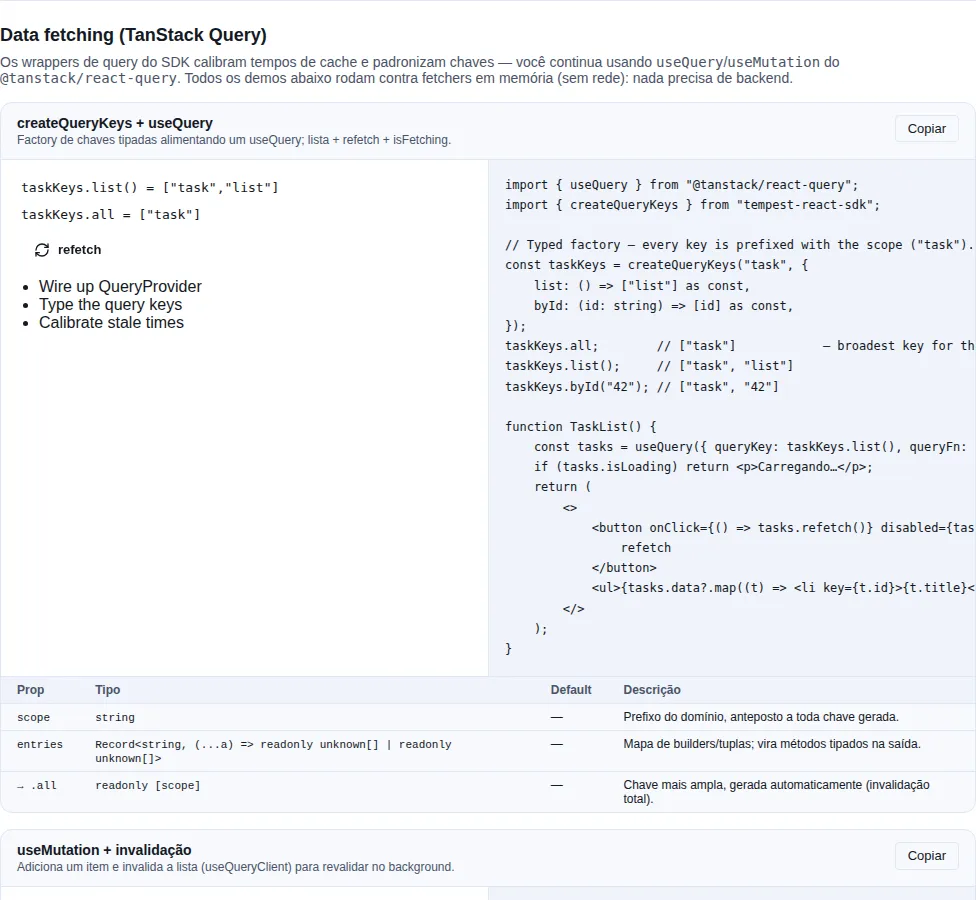
Task: Click the 'const taskKeys = createQueryKeys' code line
Action: pos(657,265)
